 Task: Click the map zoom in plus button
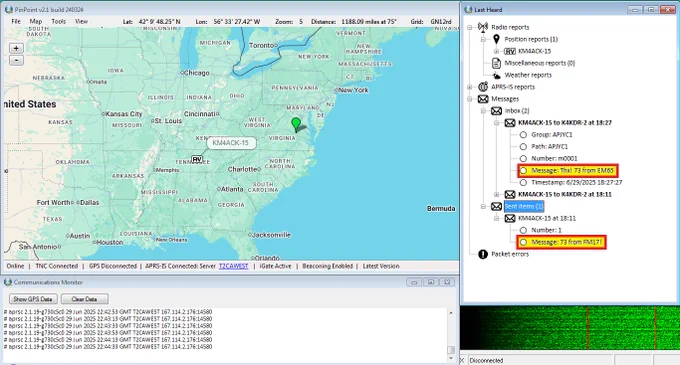16,48
